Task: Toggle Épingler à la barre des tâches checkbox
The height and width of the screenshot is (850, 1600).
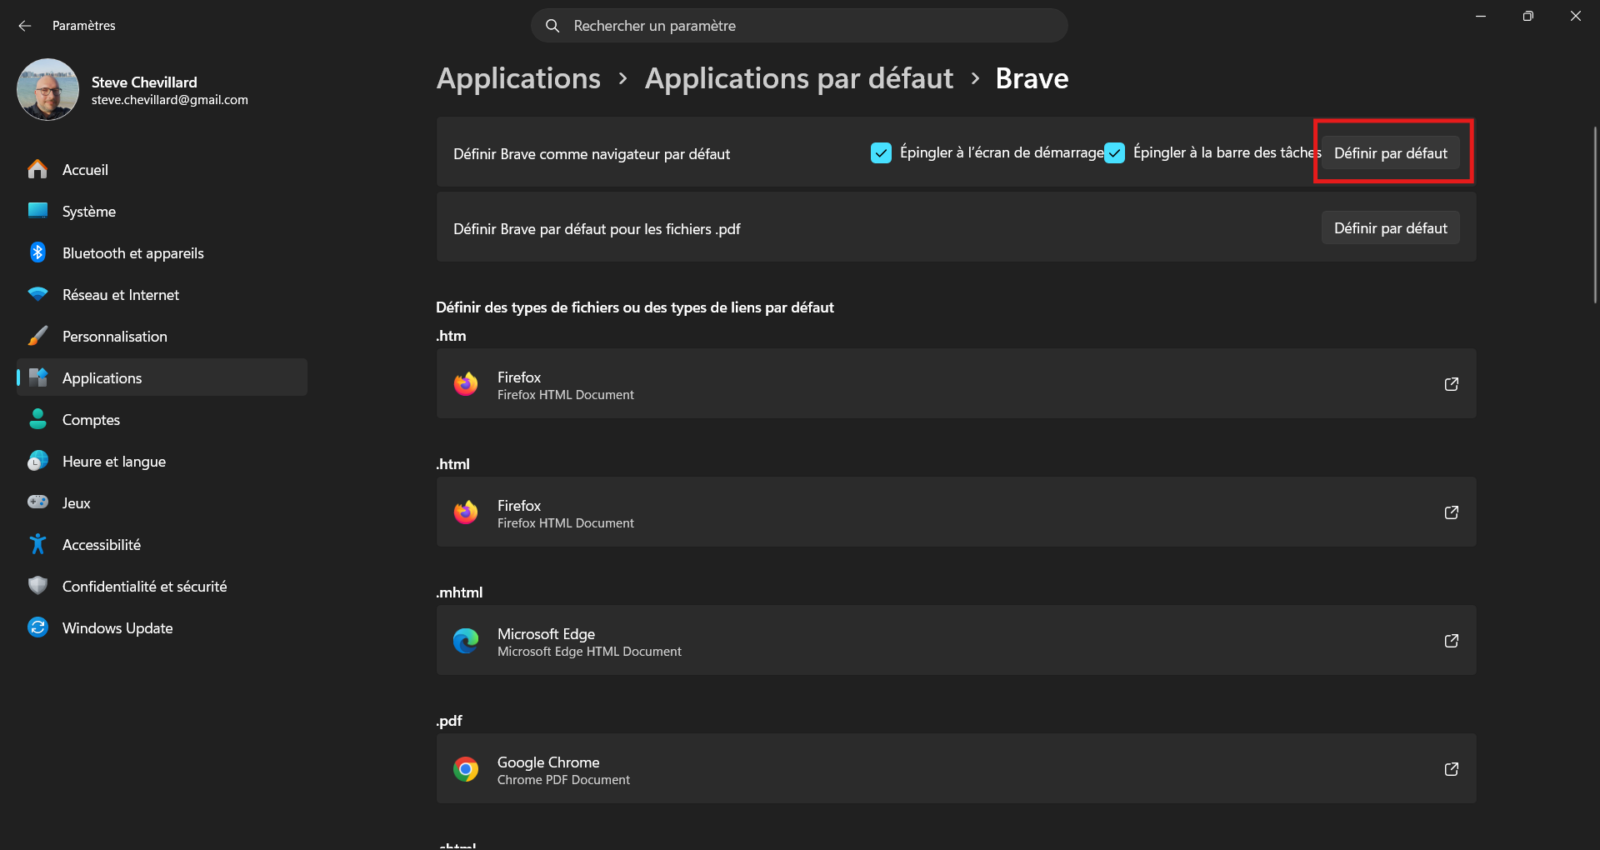Action: (1114, 153)
